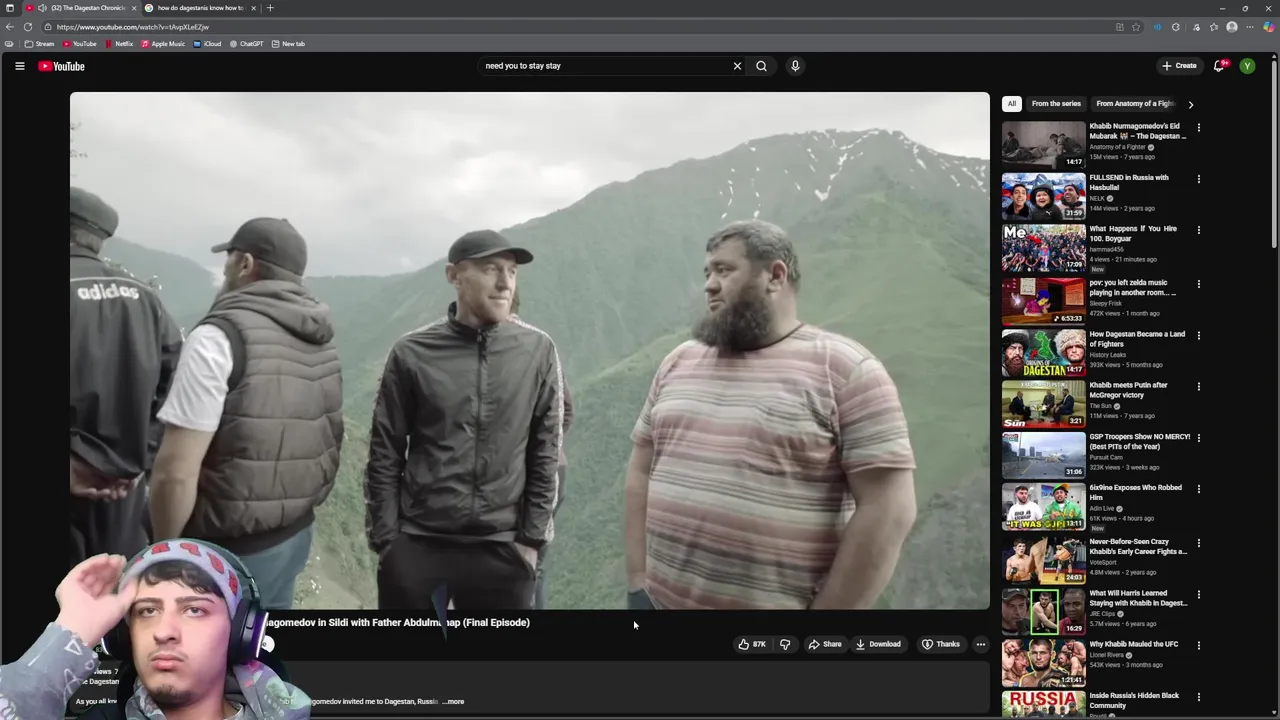The image size is (1280, 720).
Task: Mute the Dagestan Chronicles tab audio icon
Action: tap(42, 8)
